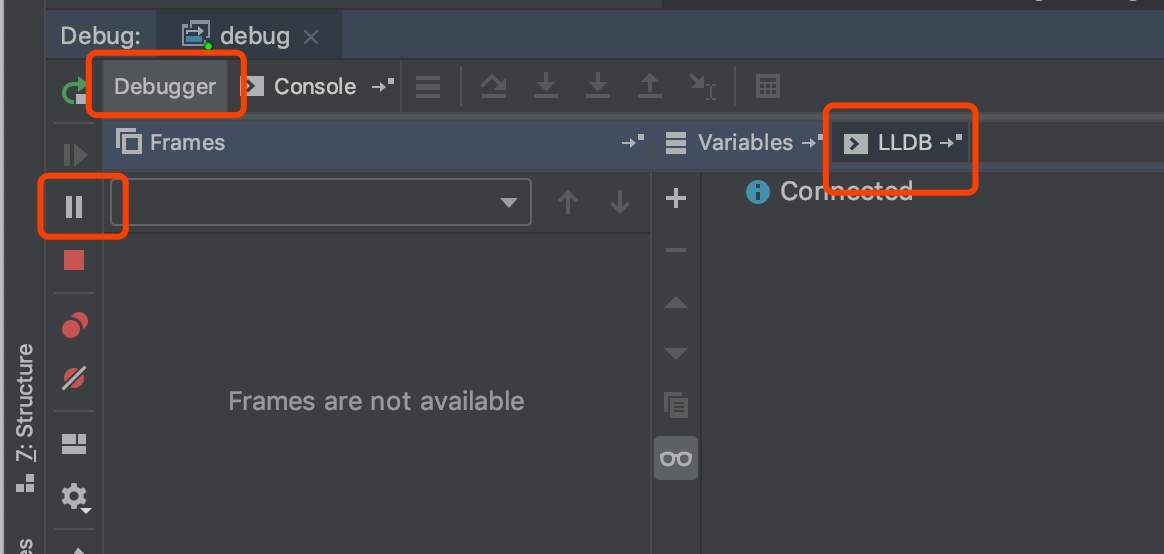Screen dimensions: 1164x554
Task: Open the View Breakpoints dialog
Action: pyautogui.click(x=74, y=325)
